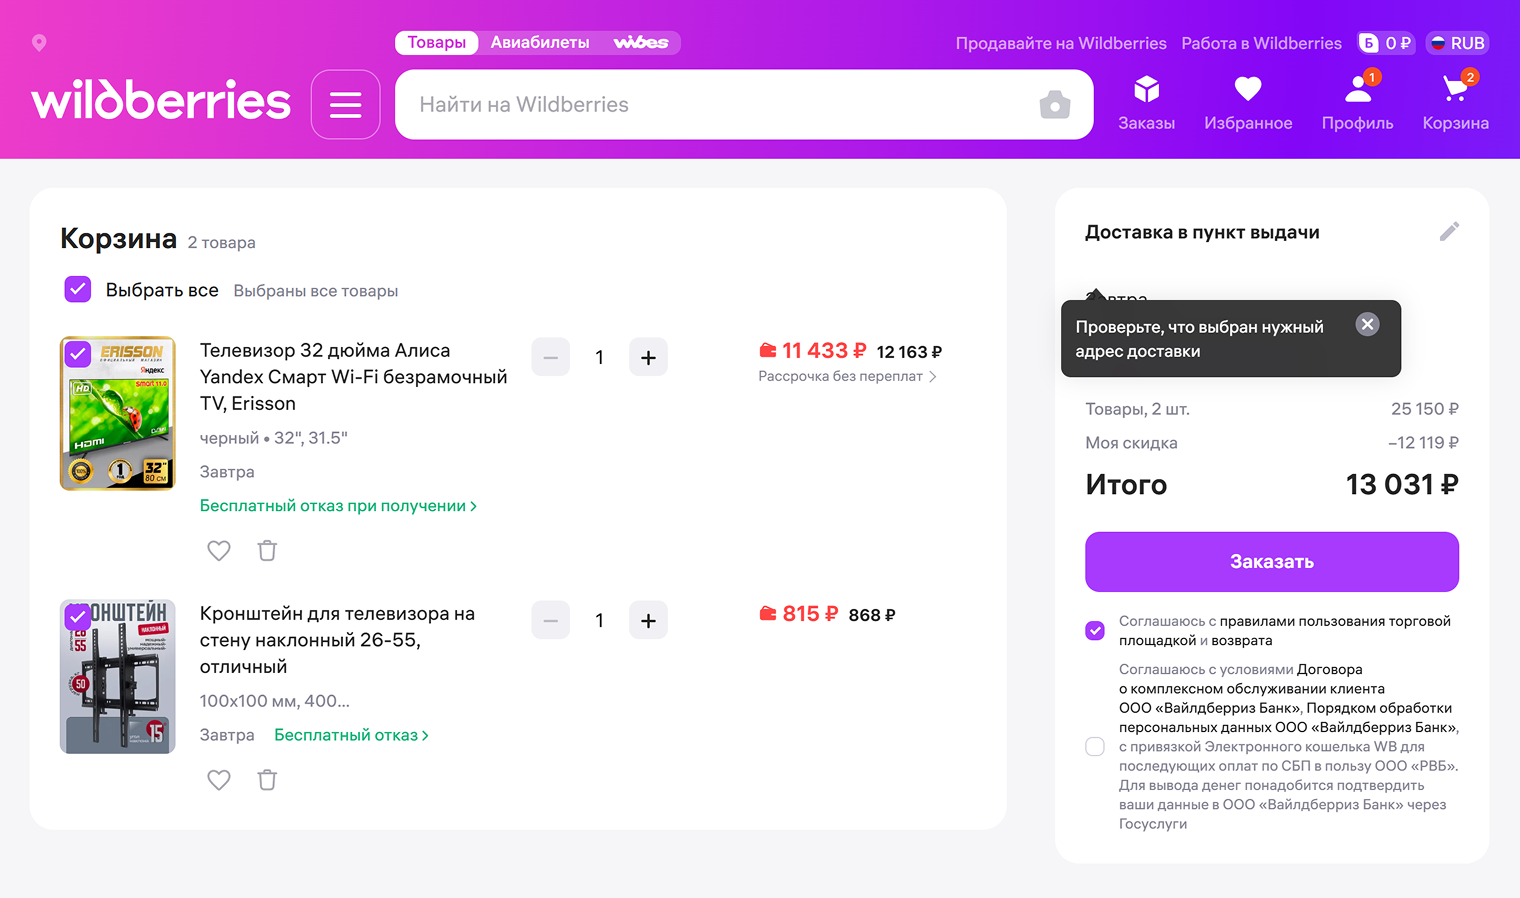This screenshot has width=1520, height=898.
Task: Open Erisson TV product thumbnail
Action: [118, 413]
